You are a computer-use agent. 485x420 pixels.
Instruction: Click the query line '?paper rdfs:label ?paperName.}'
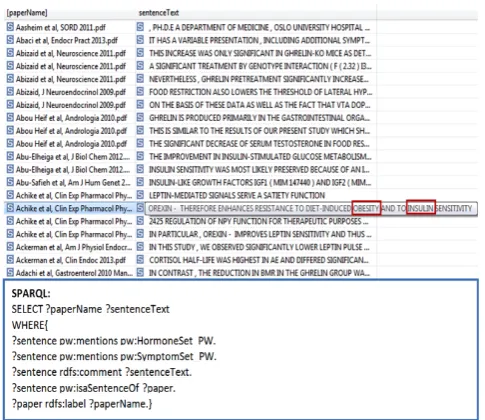(82, 404)
